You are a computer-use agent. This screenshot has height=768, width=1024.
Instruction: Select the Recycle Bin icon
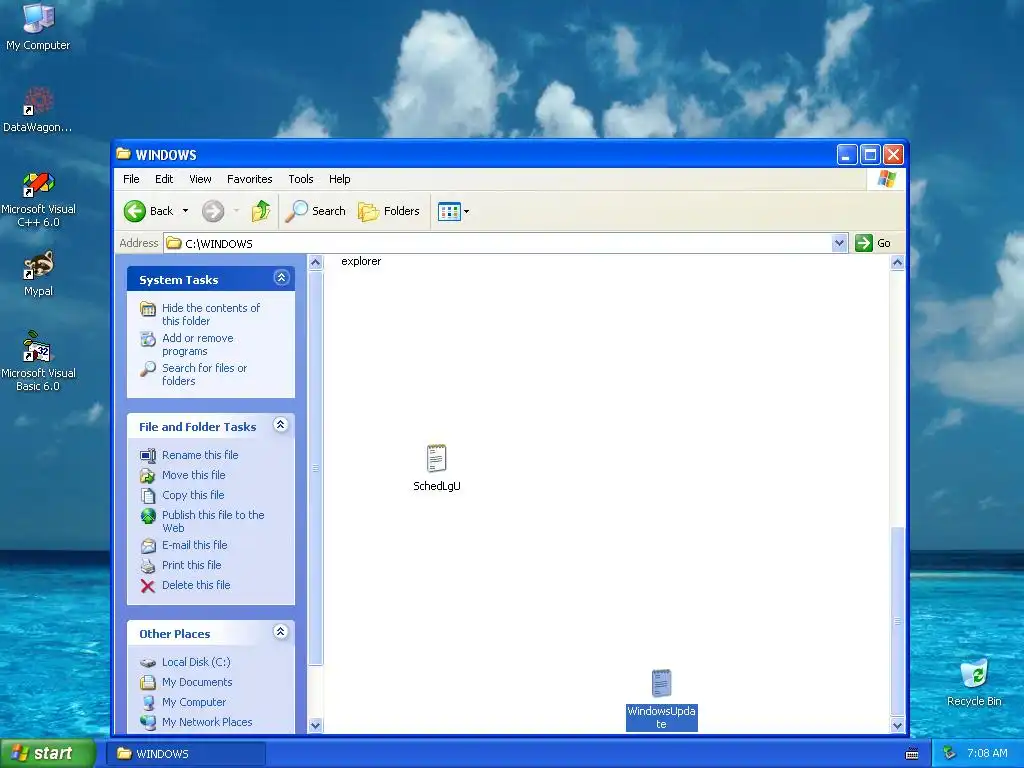(x=974, y=682)
